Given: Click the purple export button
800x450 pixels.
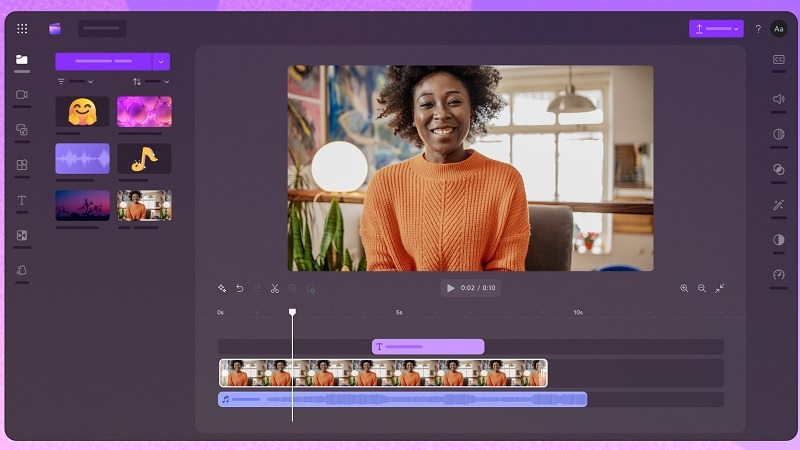Looking at the screenshot, I should coord(716,29).
